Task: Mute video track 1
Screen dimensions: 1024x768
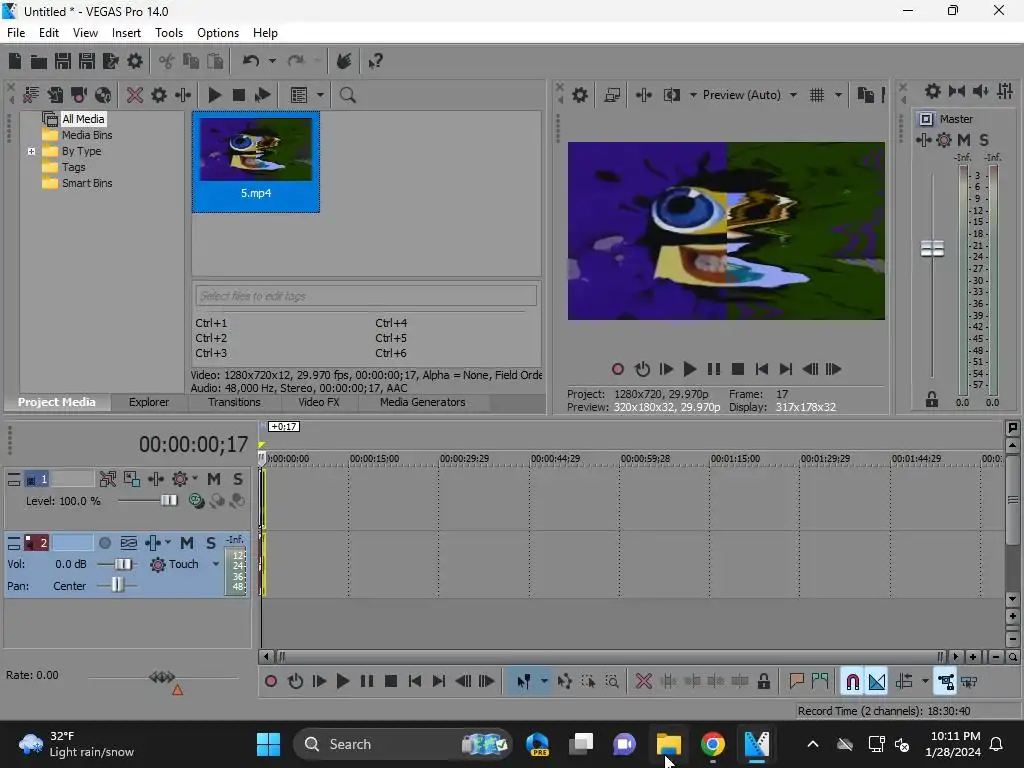Action: tap(214, 479)
